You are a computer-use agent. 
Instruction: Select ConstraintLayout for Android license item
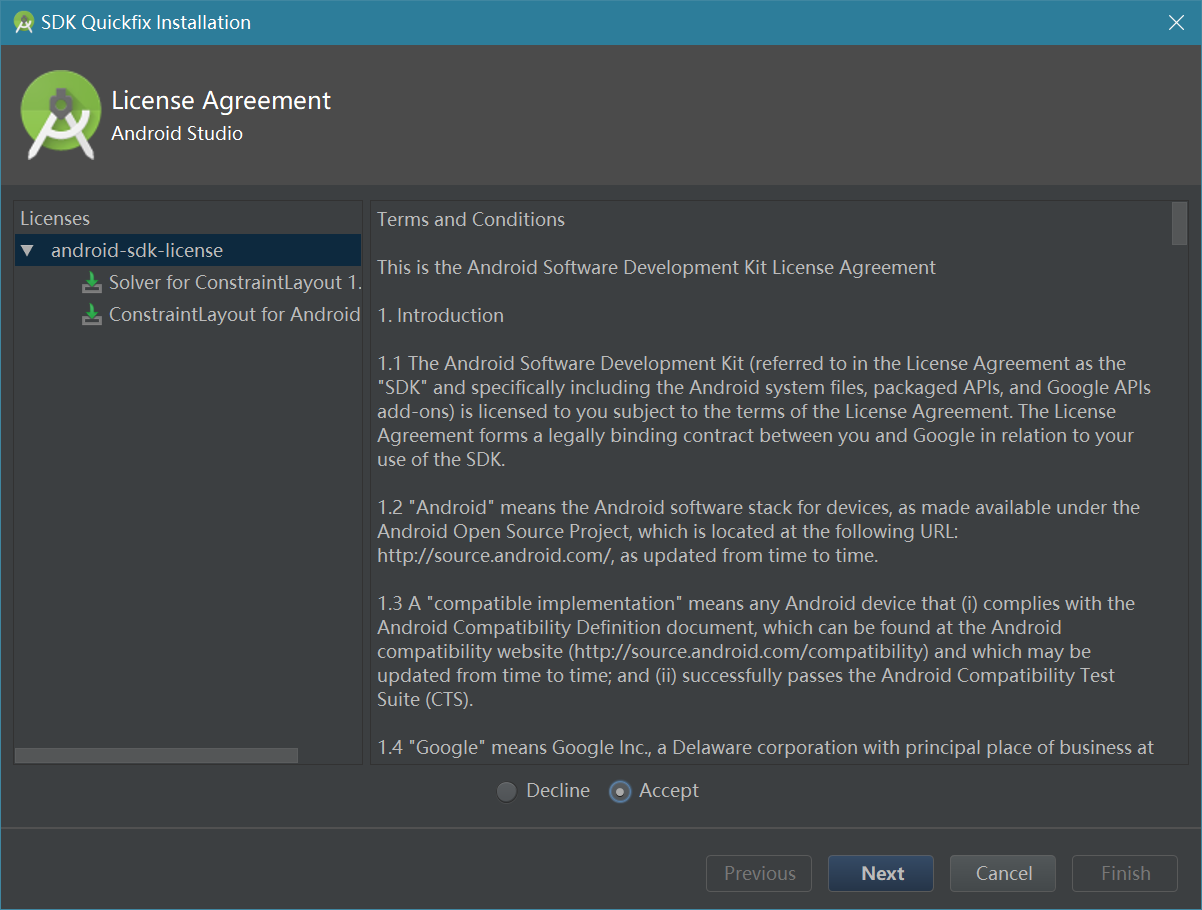click(x=234, y=315)
